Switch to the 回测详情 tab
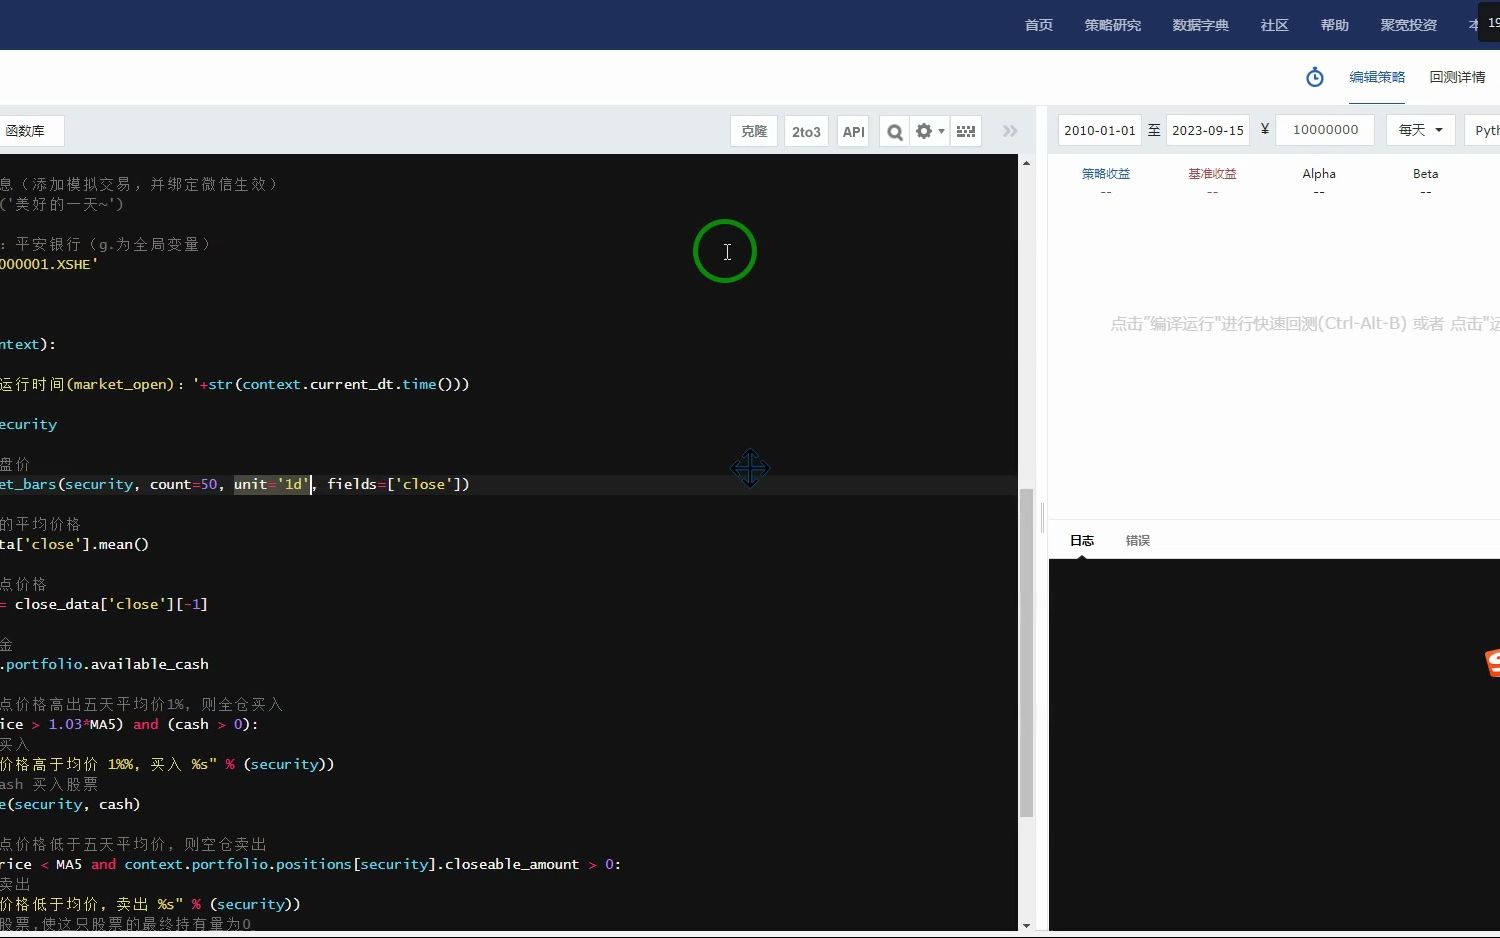The image size is (1500, 938). pyautogui.click(x=1457, y=77)
